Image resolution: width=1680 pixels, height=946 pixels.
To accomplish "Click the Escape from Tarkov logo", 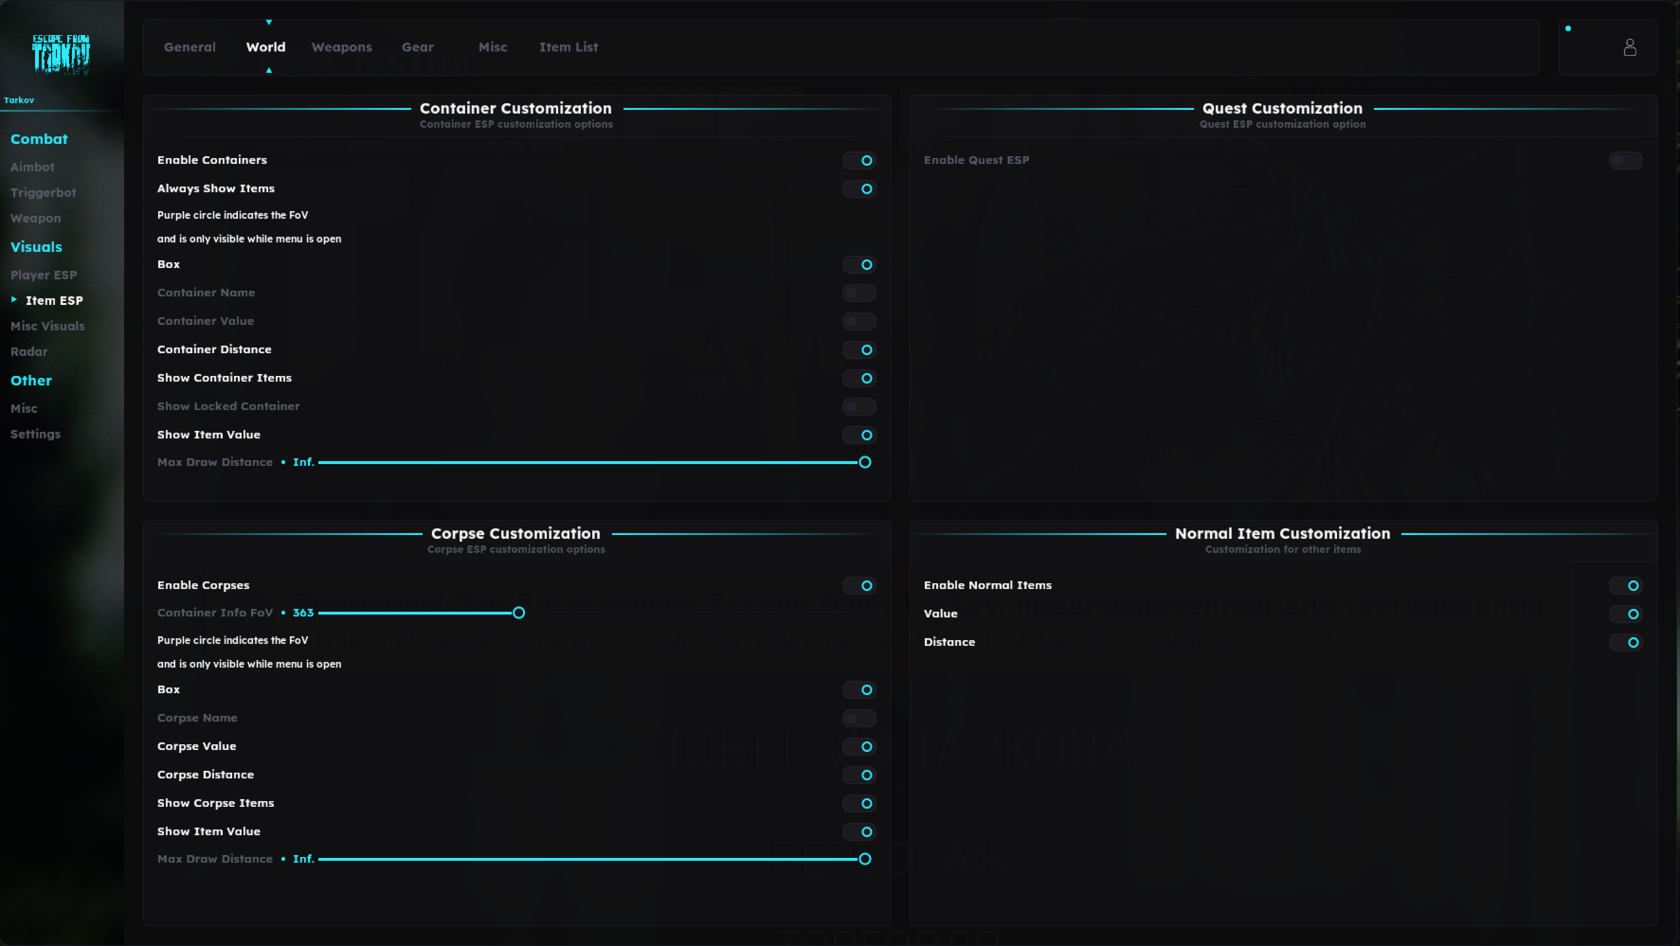I will [61, 54].
